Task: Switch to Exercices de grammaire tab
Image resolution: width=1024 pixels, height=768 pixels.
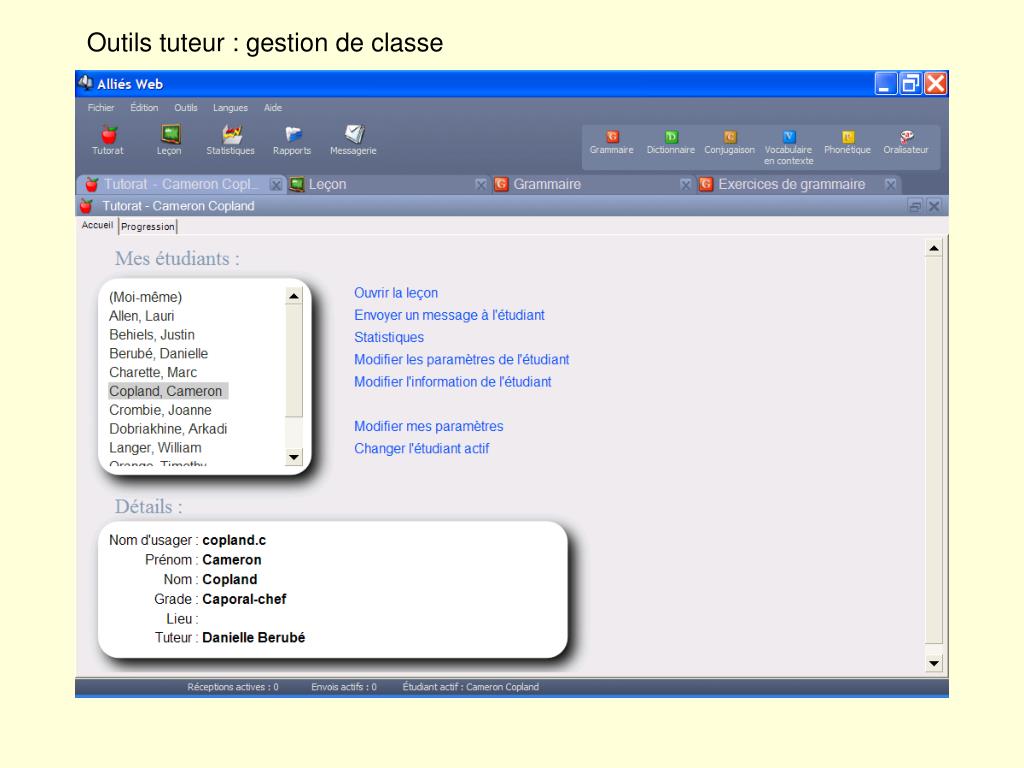Action: click(798, 185)
